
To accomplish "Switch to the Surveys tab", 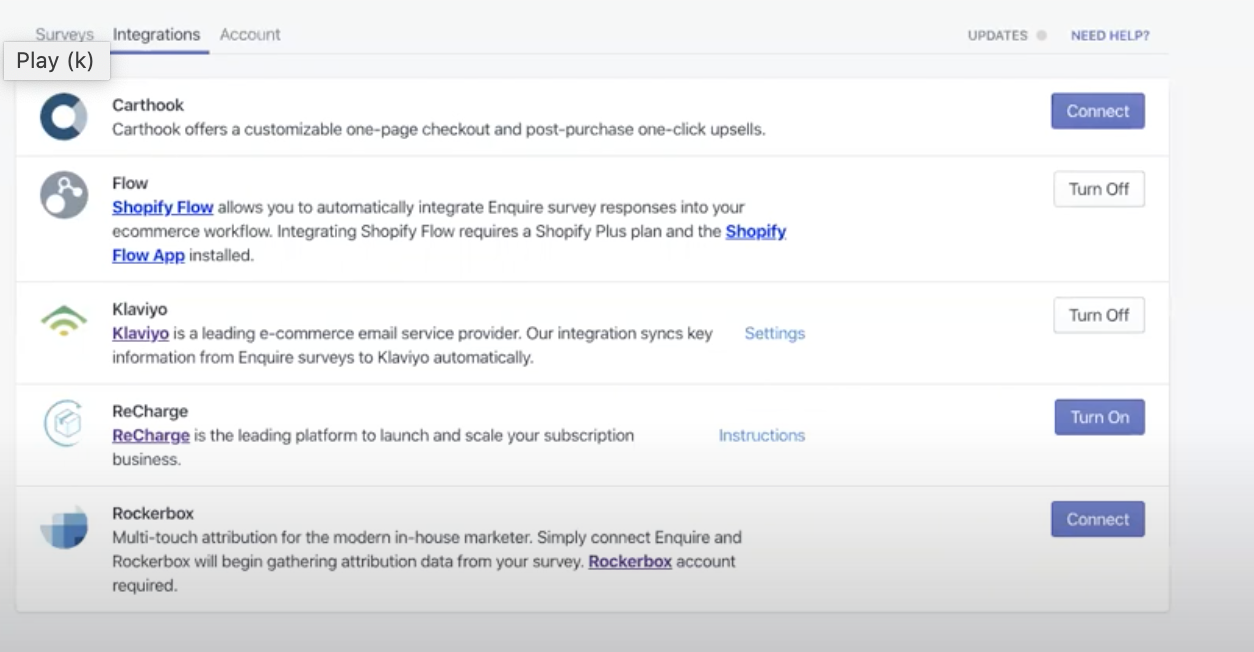I will [64, 35].
